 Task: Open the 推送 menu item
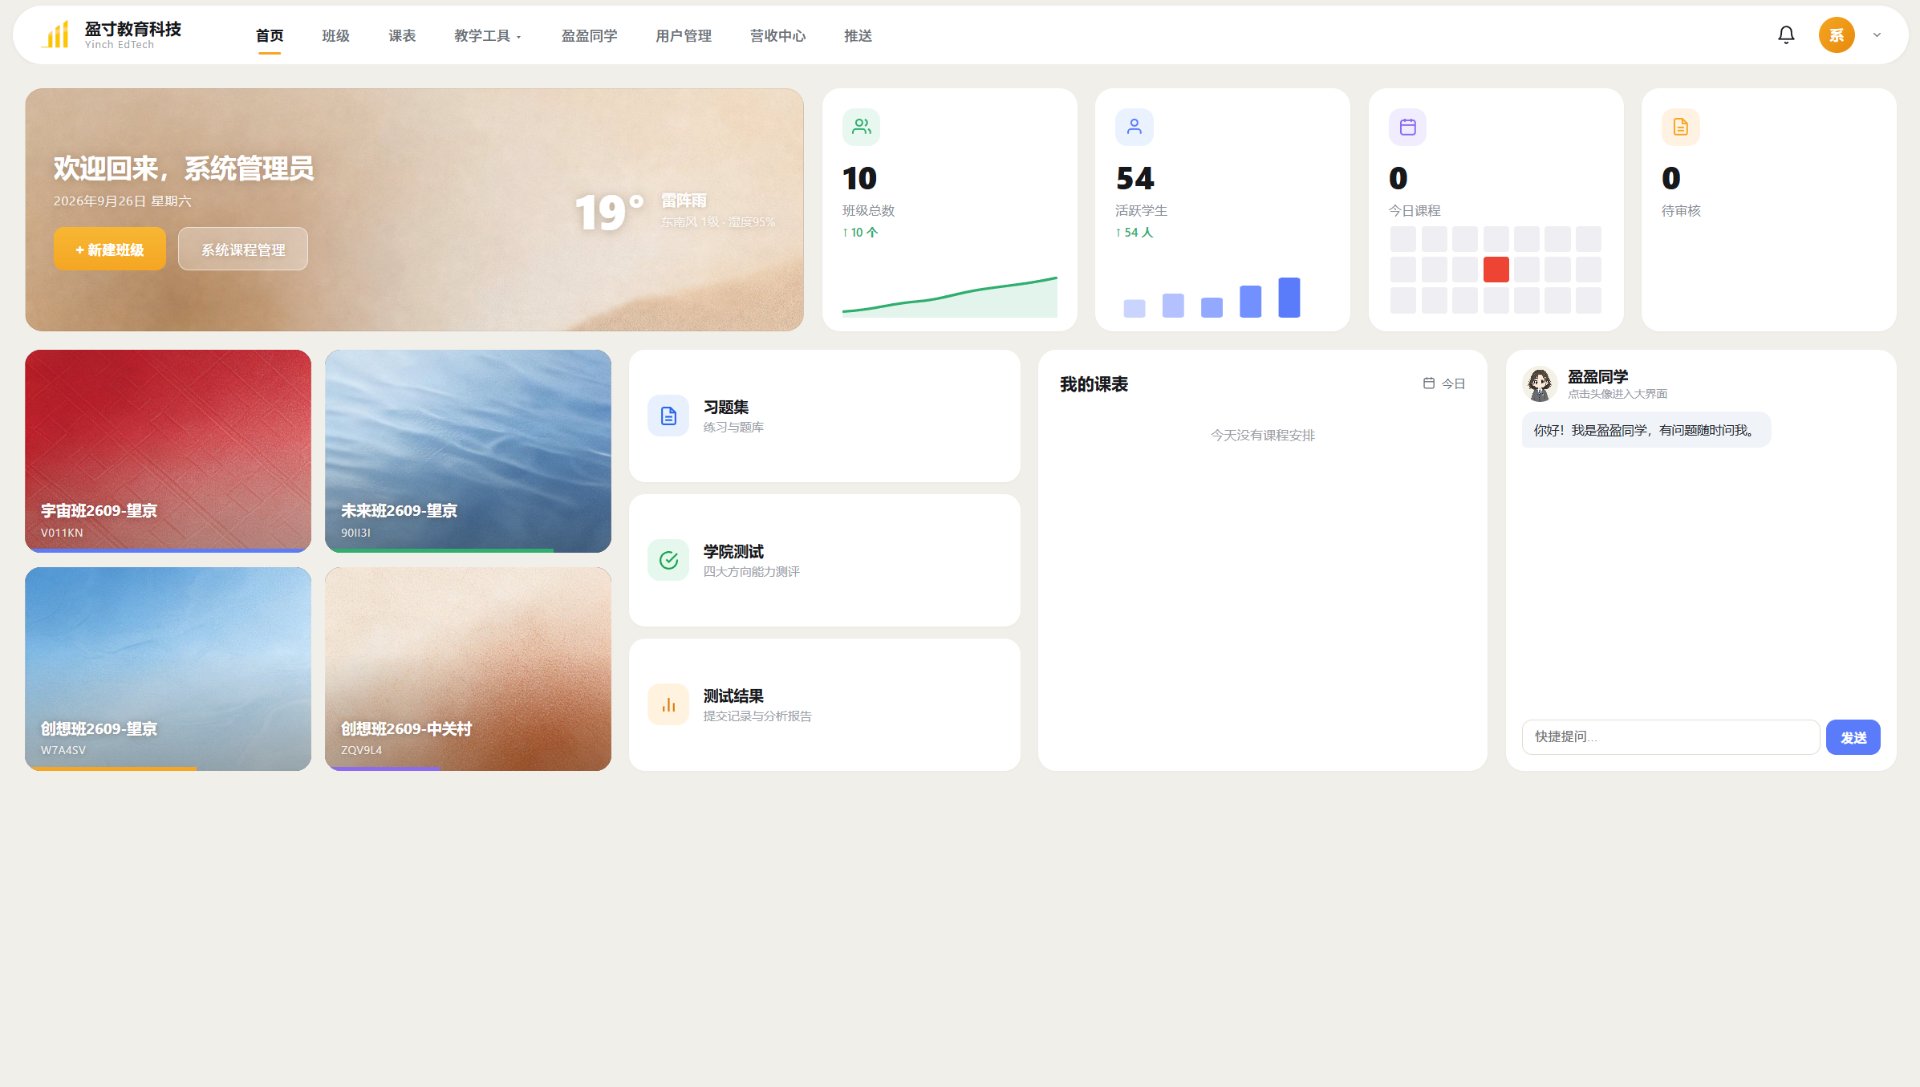858,36
